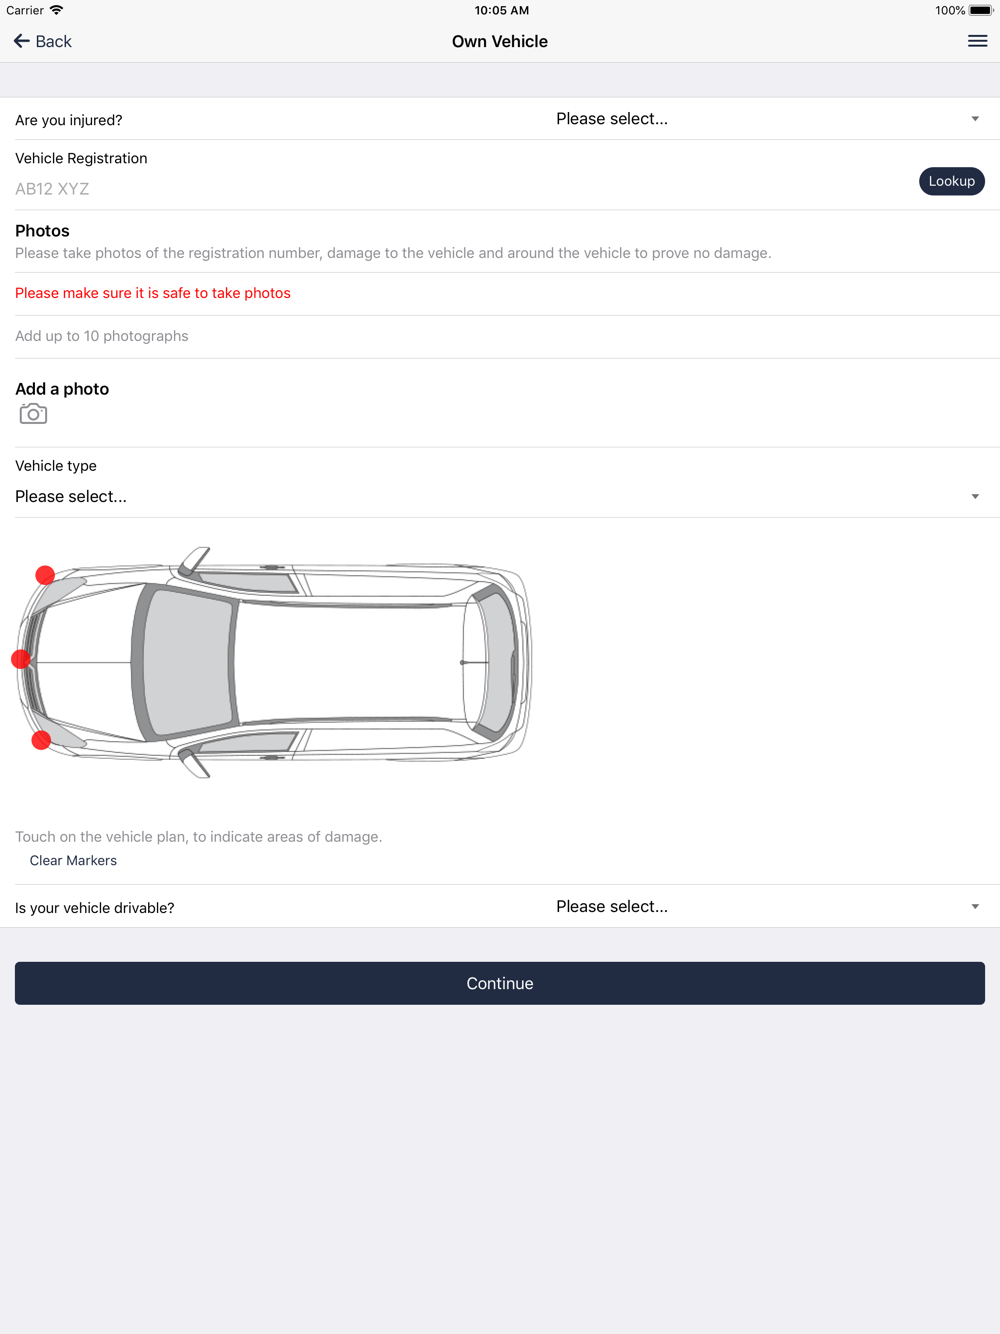Screen dimensions: 1000x1334
Task: Tap the Wi-Fi signal icon
Action: pyautogui.click(x=57, y=10)
